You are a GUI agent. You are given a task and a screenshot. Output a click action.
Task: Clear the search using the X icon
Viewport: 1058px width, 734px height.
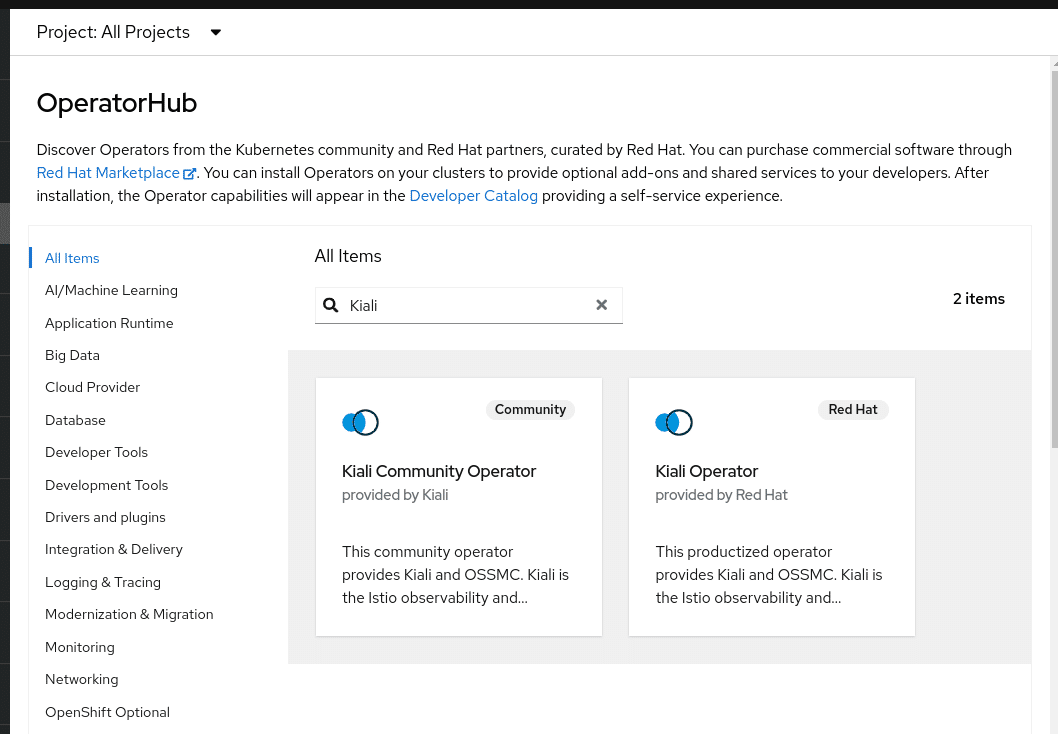[x=601, y=305]
